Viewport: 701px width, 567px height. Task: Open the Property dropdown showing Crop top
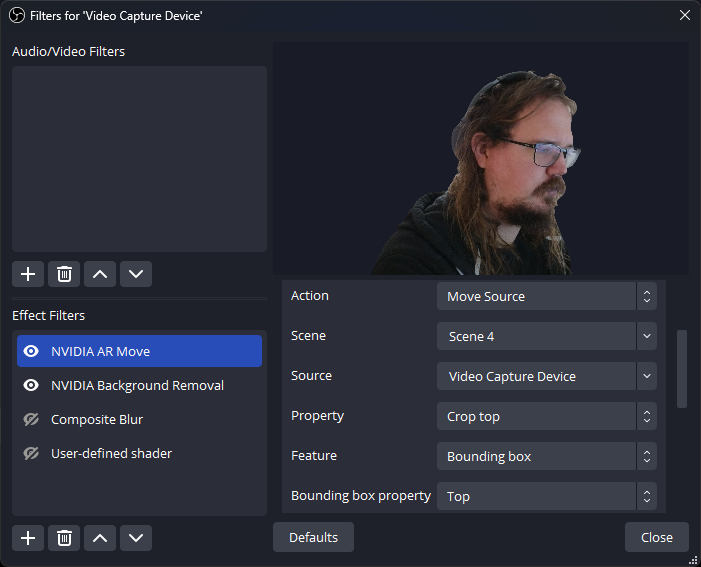(547, 416)
